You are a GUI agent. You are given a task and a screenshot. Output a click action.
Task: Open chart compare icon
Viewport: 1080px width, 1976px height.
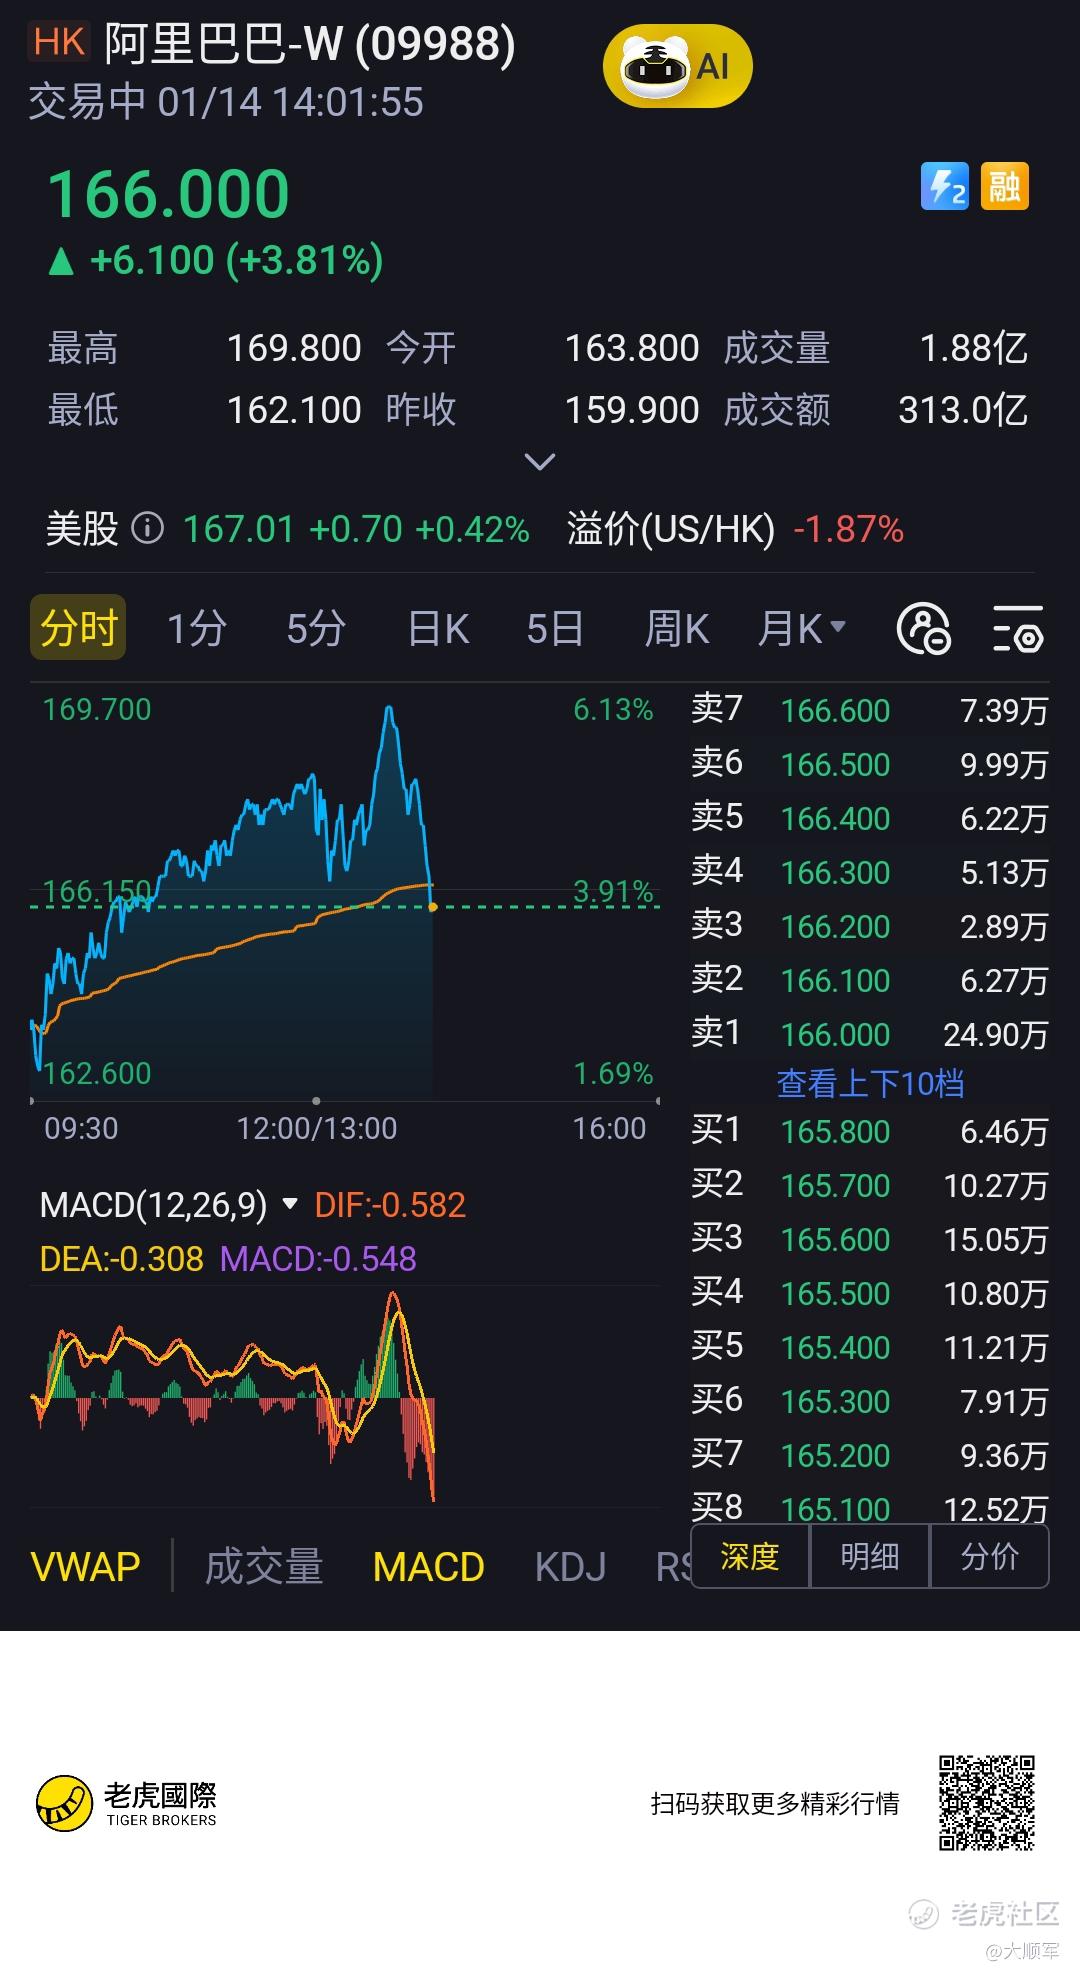click(x=923, y=629)
